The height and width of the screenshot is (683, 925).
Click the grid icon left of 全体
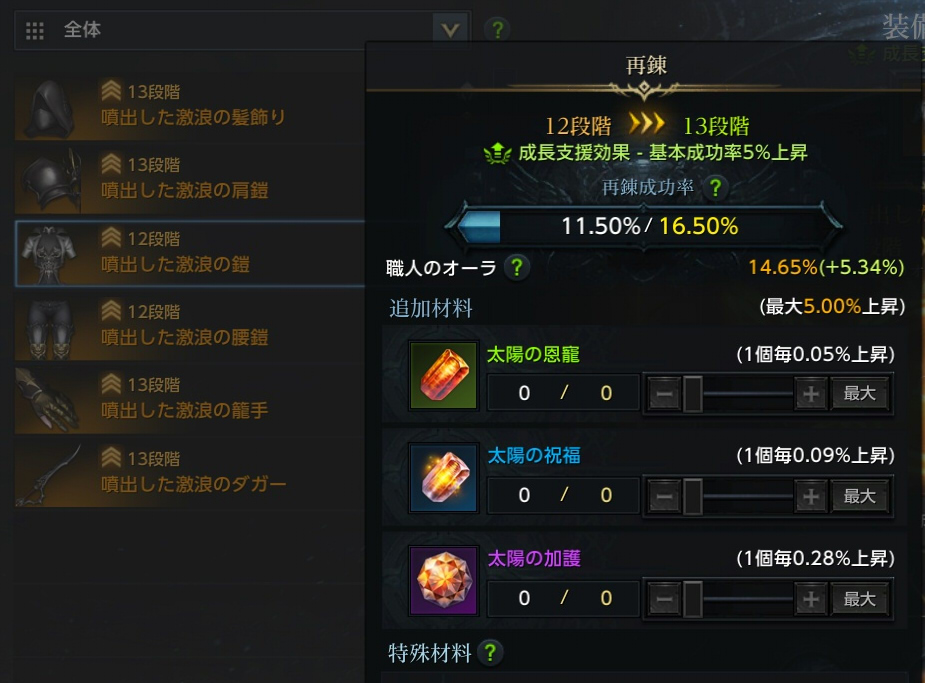(35, 30)
